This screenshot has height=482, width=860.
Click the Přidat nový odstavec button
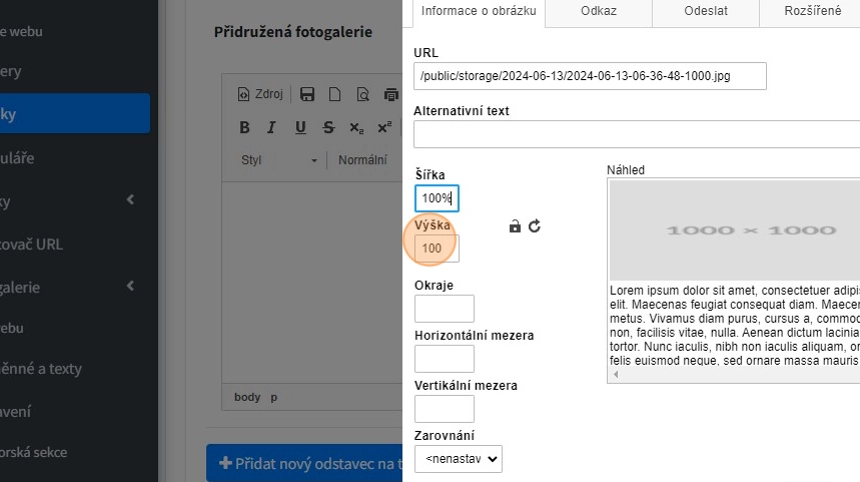(305, 463)
